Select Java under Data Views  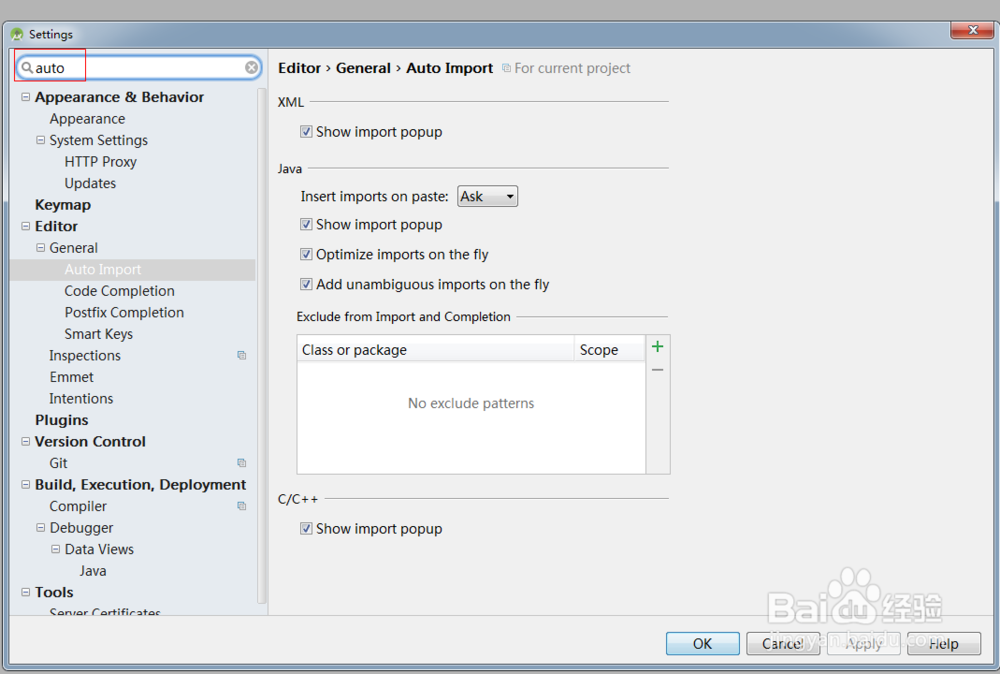pyautogui.click(x=92, y=571)
